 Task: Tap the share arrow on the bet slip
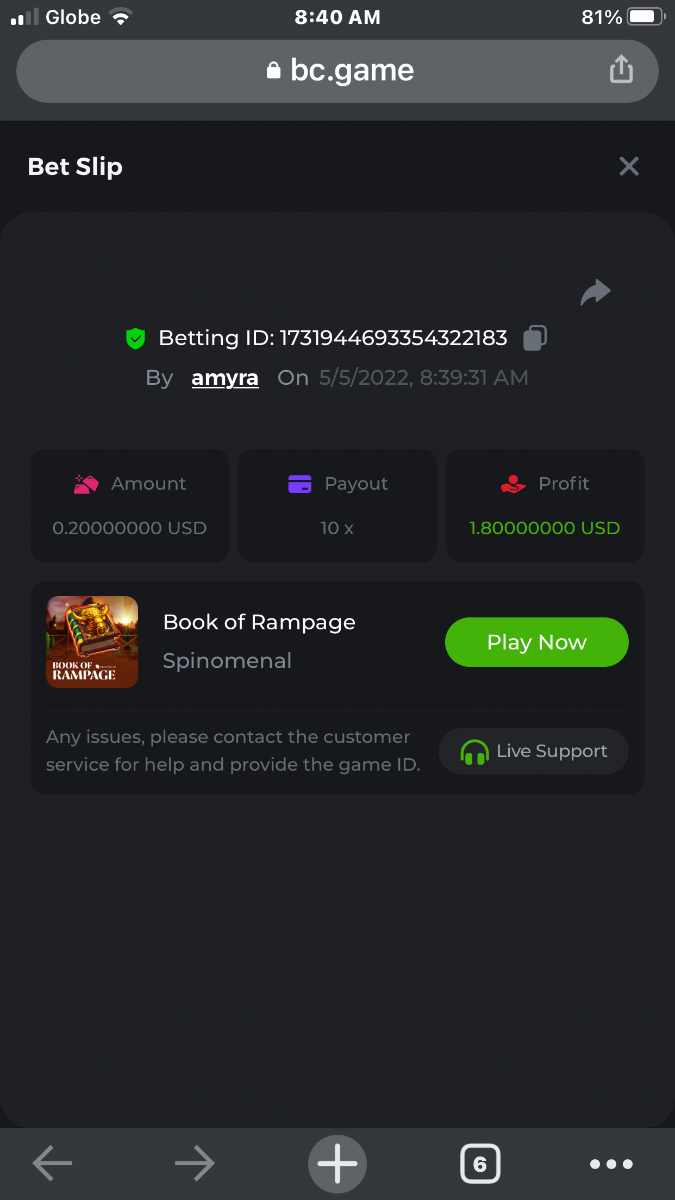(595, 292)
